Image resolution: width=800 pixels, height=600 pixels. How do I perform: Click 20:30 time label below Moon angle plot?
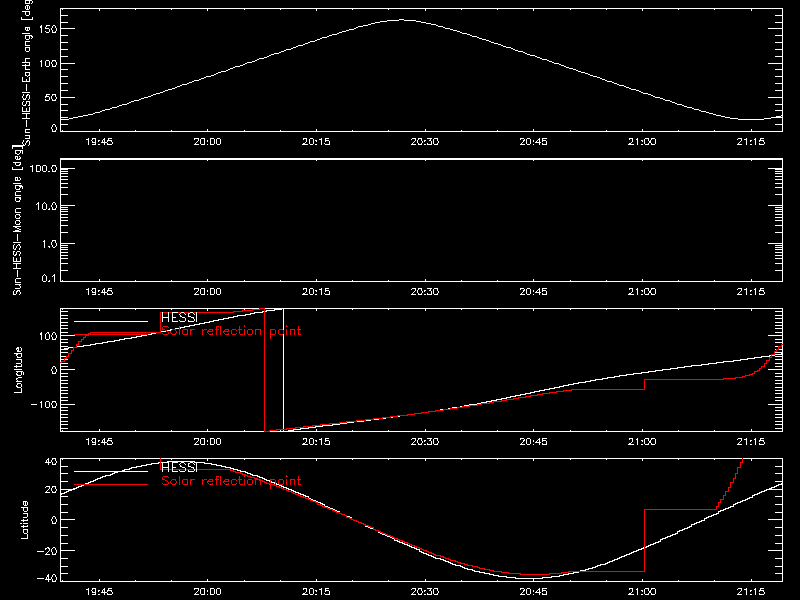[x=424, y=291]
